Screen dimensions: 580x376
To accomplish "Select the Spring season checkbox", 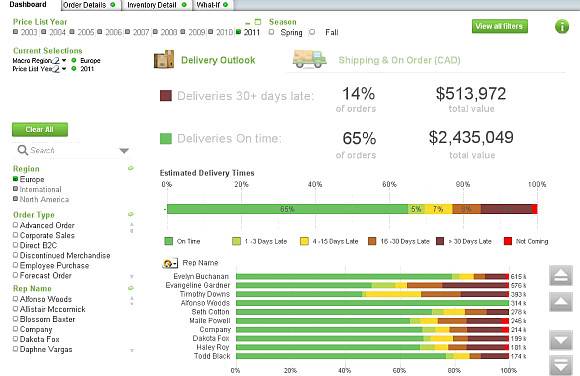I will [272, 32].
